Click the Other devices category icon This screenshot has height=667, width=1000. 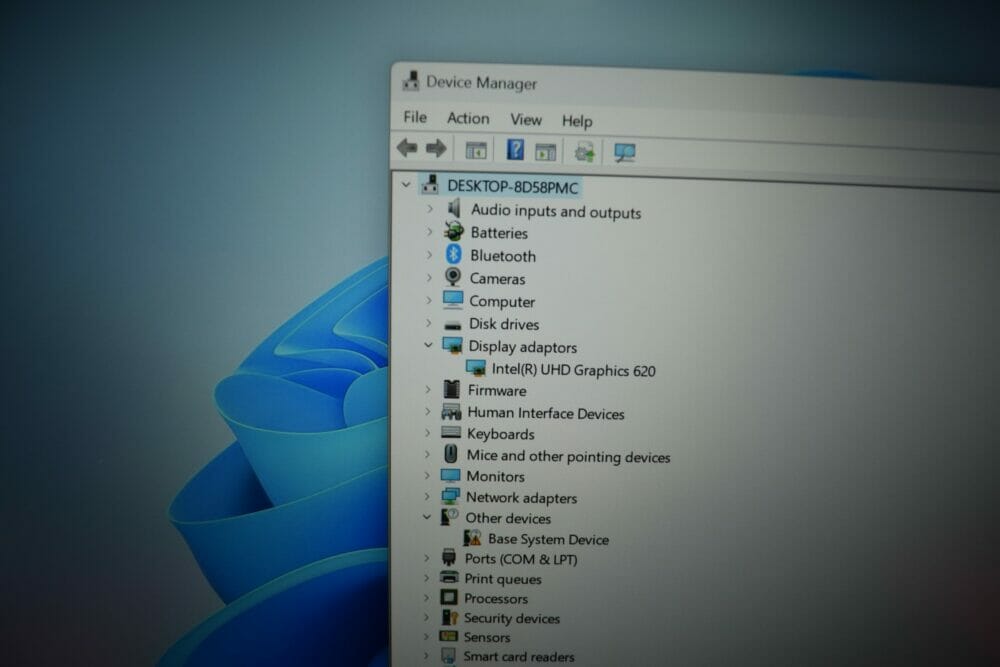coord(449,517)
